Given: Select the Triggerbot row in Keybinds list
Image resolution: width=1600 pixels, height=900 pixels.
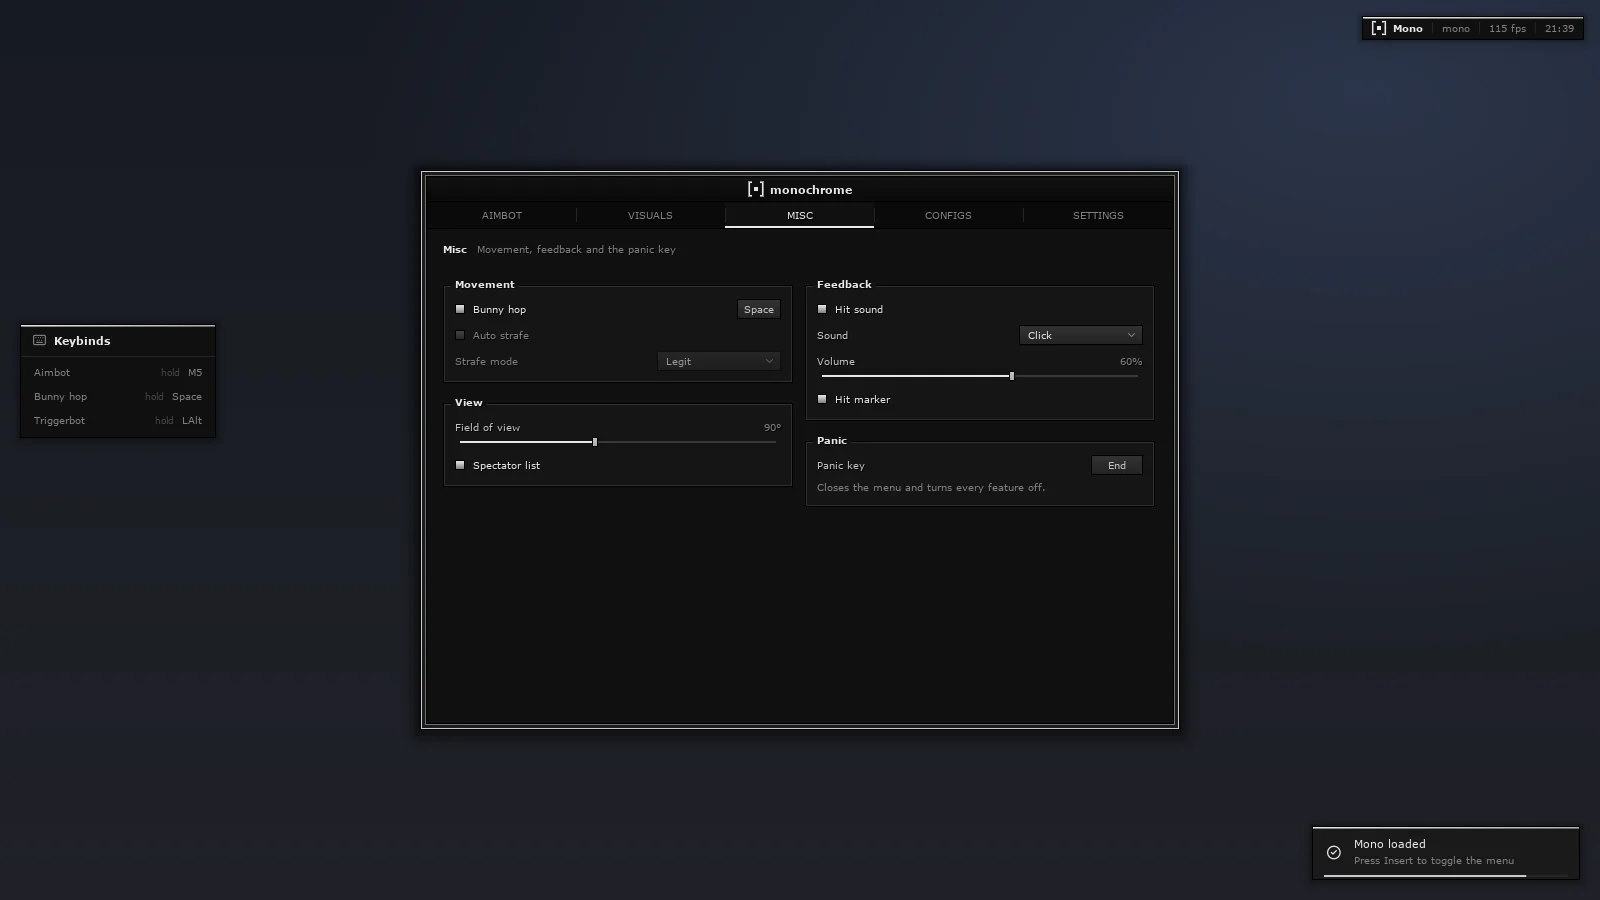Looking at the screenshot, I should [118, 420].
